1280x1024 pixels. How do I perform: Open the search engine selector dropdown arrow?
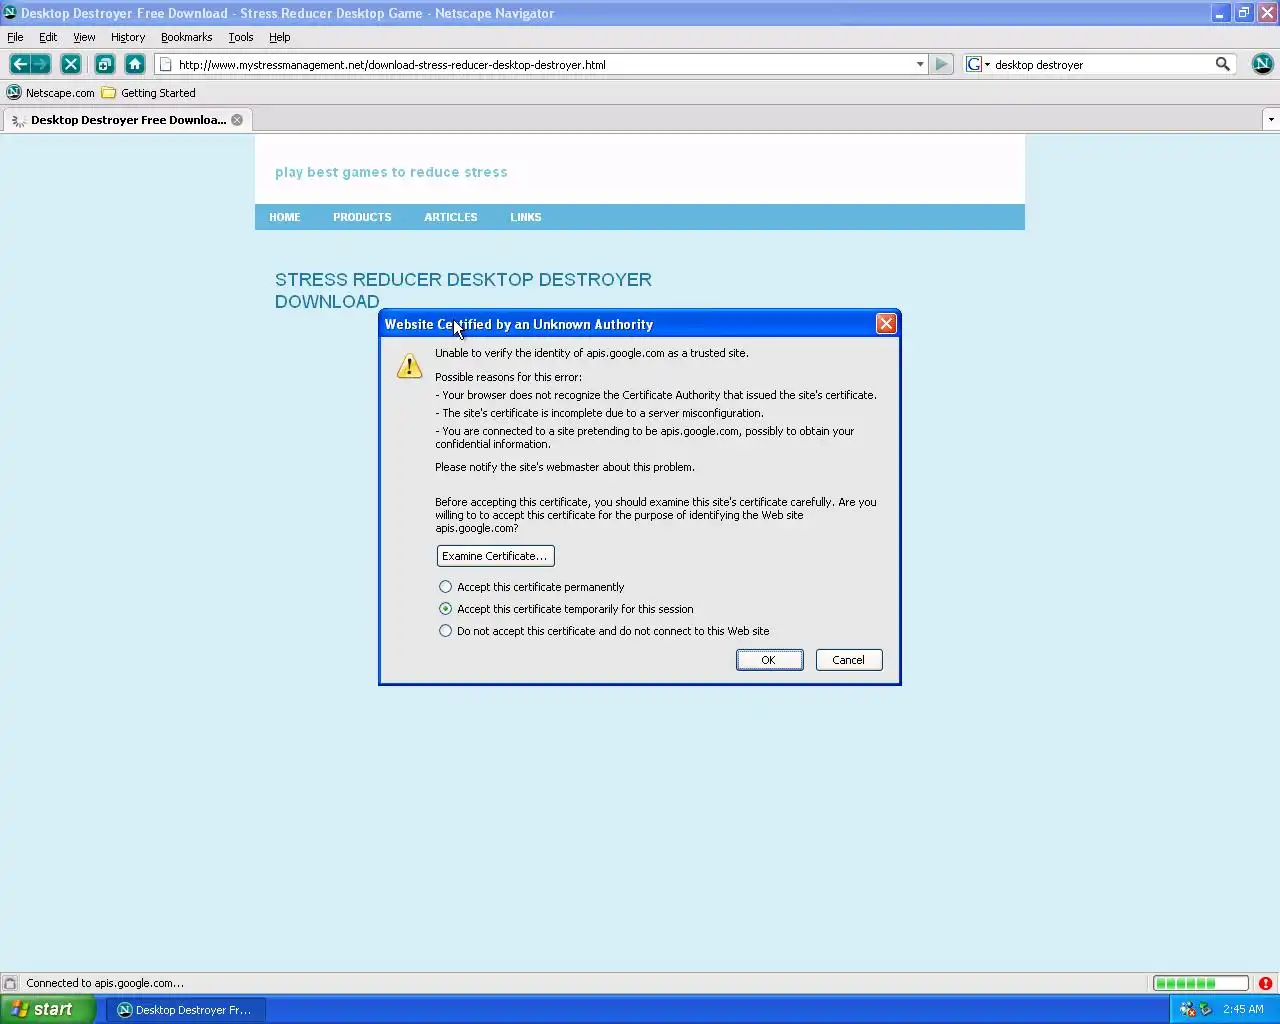tap(987, 65)
